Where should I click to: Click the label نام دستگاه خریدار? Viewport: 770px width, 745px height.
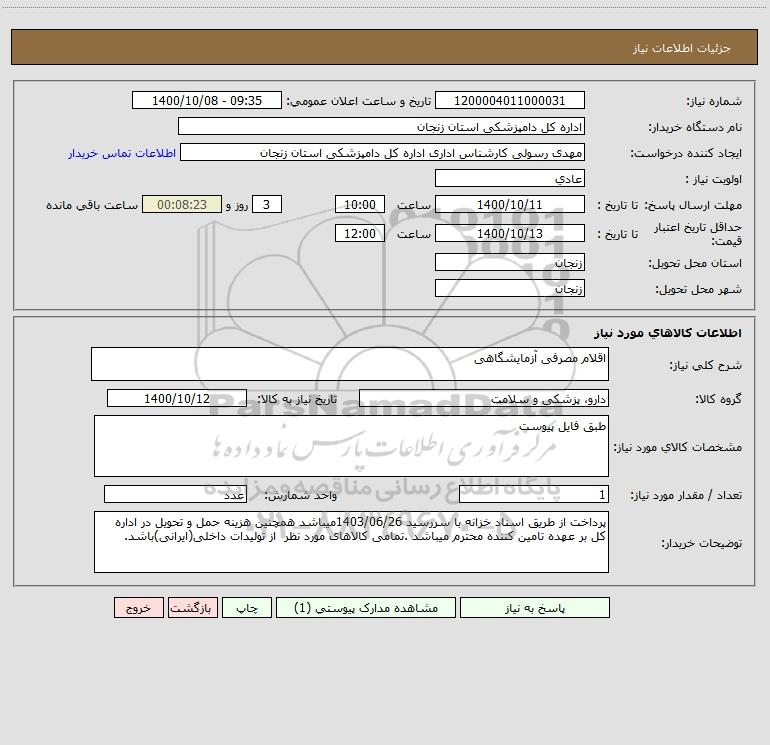point(695,127)
